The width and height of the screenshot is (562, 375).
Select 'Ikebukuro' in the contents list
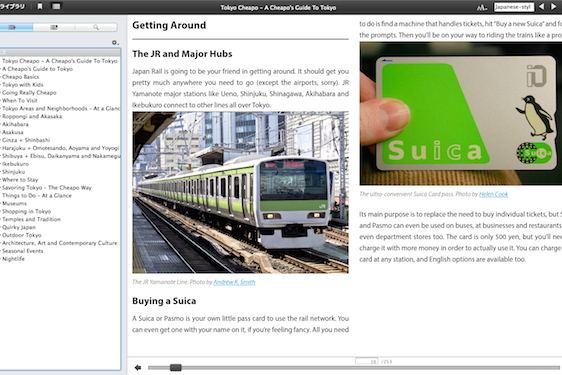[x=15, y=164]
